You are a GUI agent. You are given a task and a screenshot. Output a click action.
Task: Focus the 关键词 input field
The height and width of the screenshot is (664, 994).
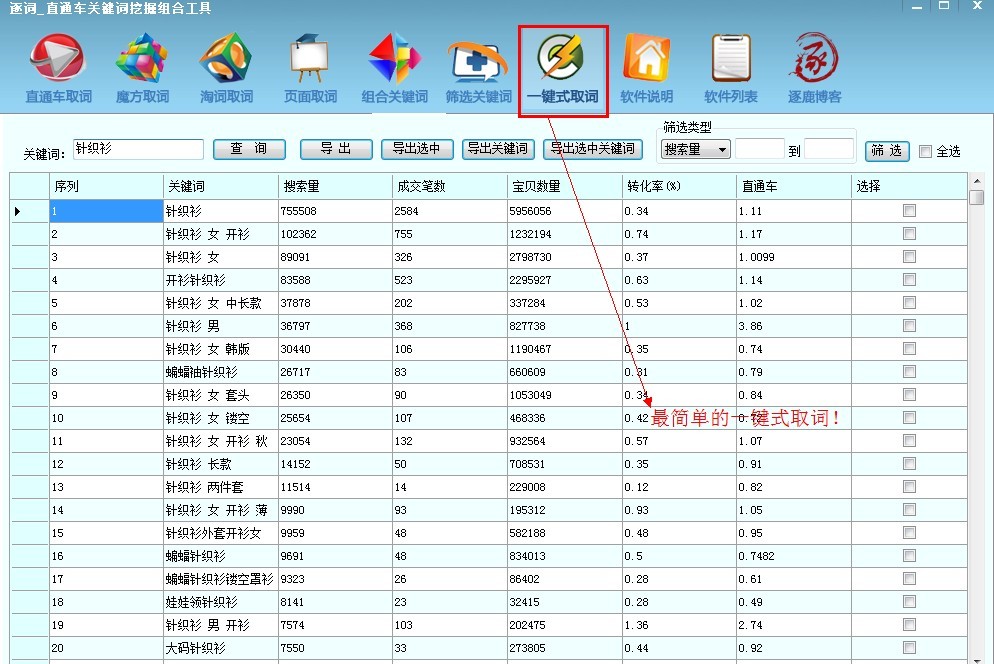tap(138, 149)
